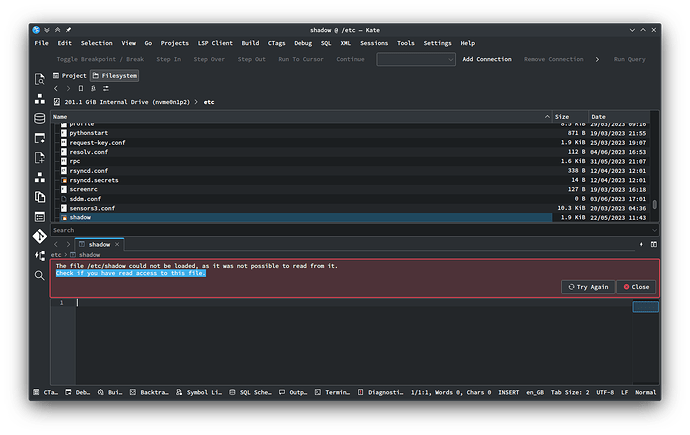Image resolution: width=690 pixels, height=435 pixels.
Task: Toggle INSERT mode in the status bar
Action: pos(508,392)
